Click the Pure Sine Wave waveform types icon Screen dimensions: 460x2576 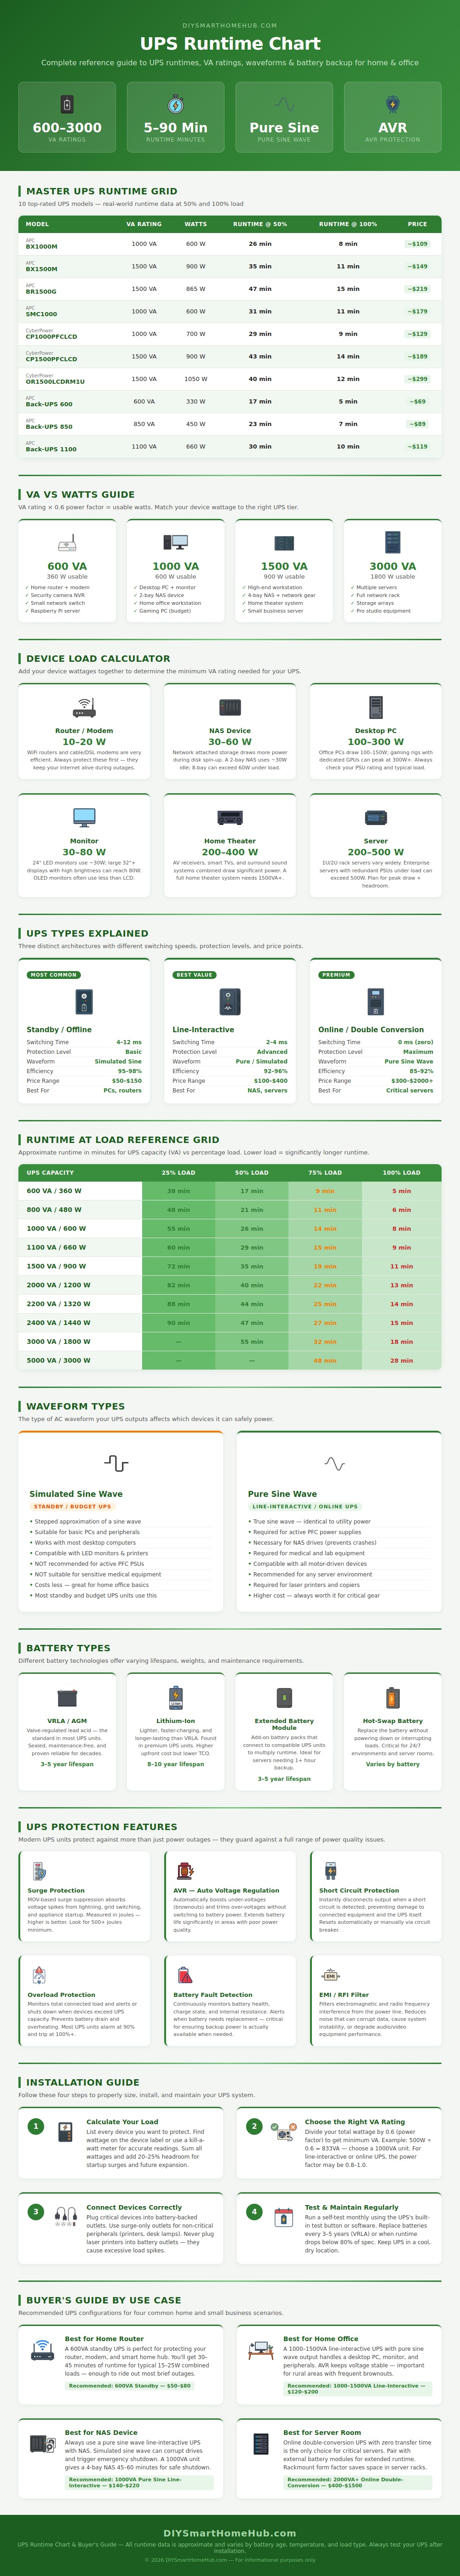[x=334, y=1464]
